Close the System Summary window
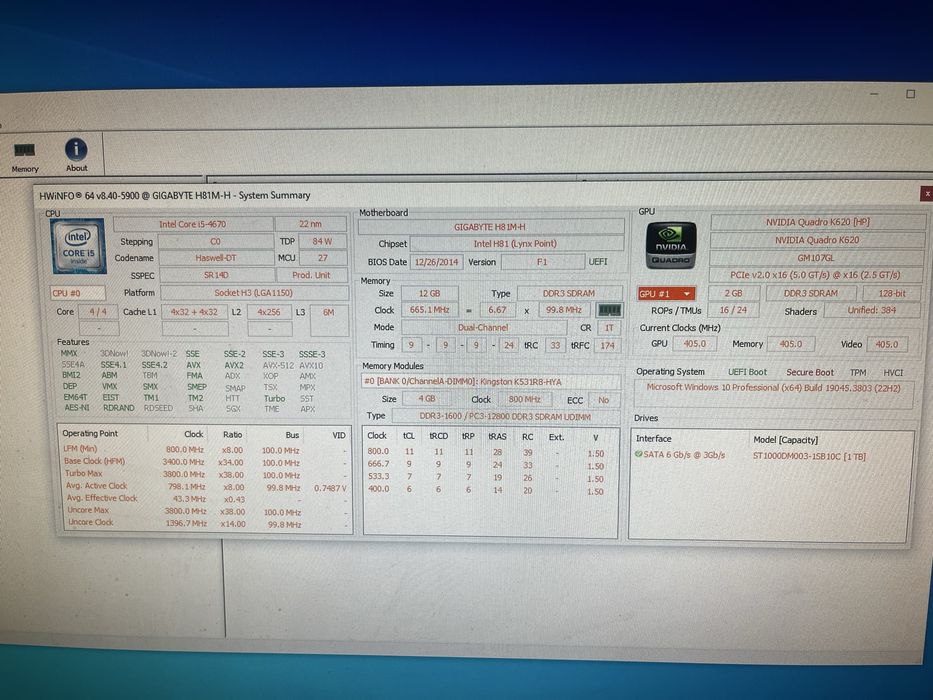The width and height of the screenshot is (933, 700). 926,193
